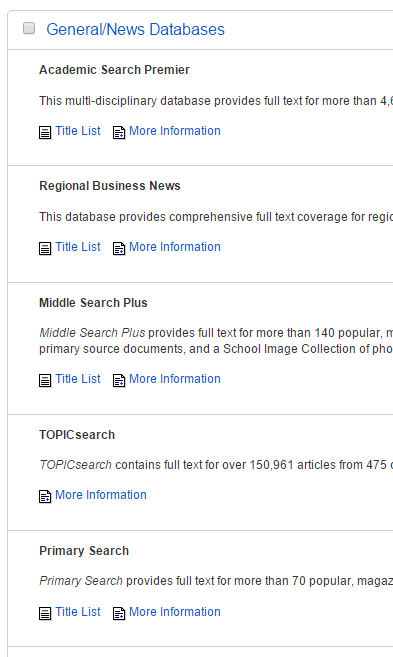Click More Information icon under Regional Business News
This screenshot has width=393, height=657.
(x=119, y=248)
